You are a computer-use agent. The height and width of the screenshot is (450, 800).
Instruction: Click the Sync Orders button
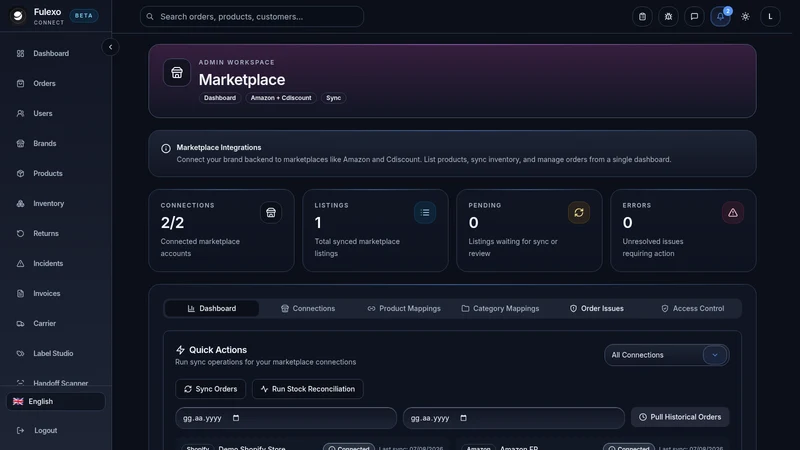(x=210, y=389)
